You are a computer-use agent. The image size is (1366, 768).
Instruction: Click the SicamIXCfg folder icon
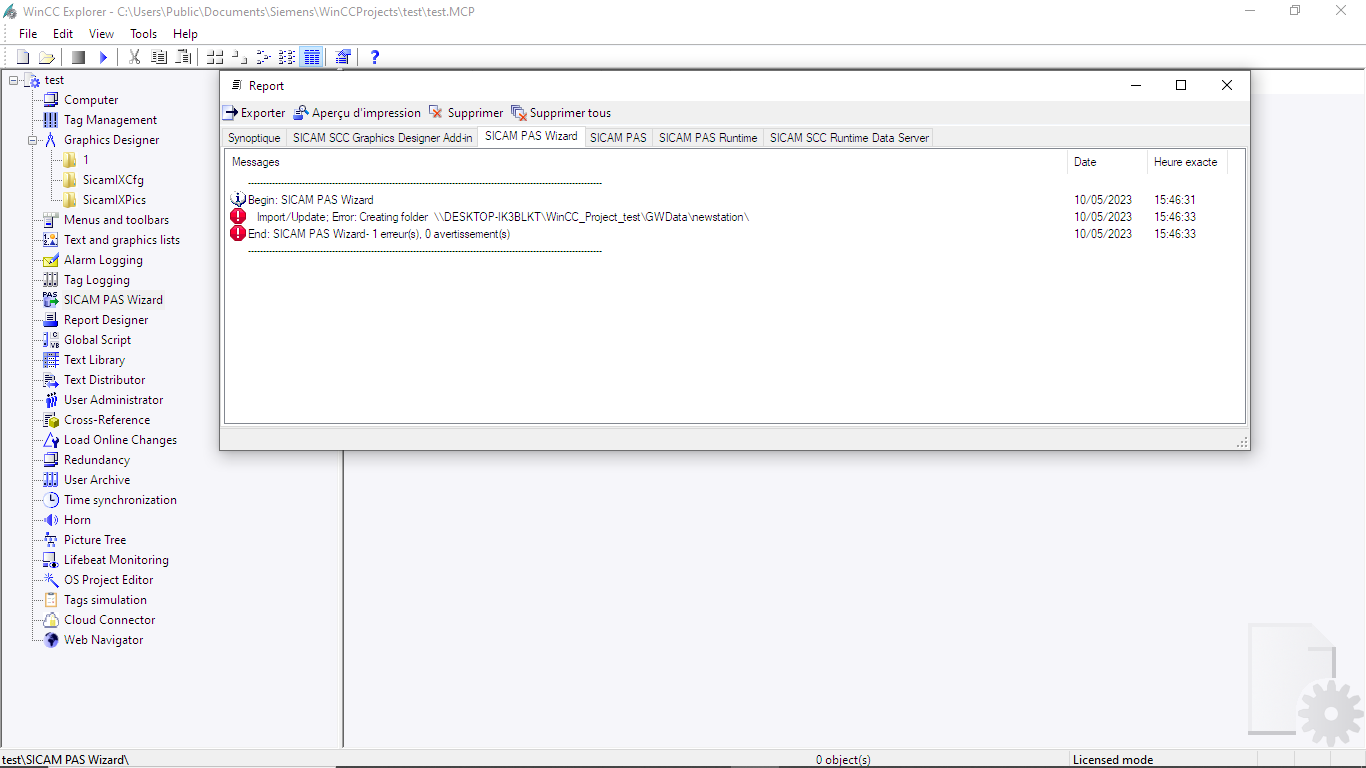[70, 180]
